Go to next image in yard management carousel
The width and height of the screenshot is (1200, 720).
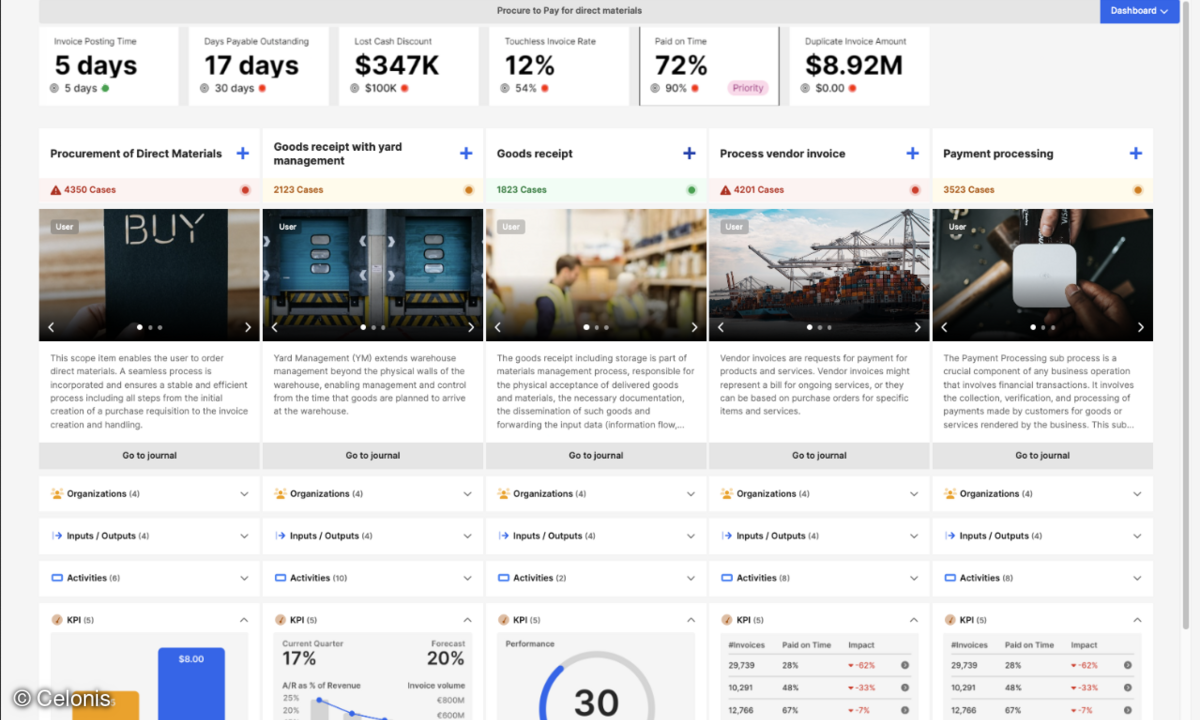tap(471, 327)
